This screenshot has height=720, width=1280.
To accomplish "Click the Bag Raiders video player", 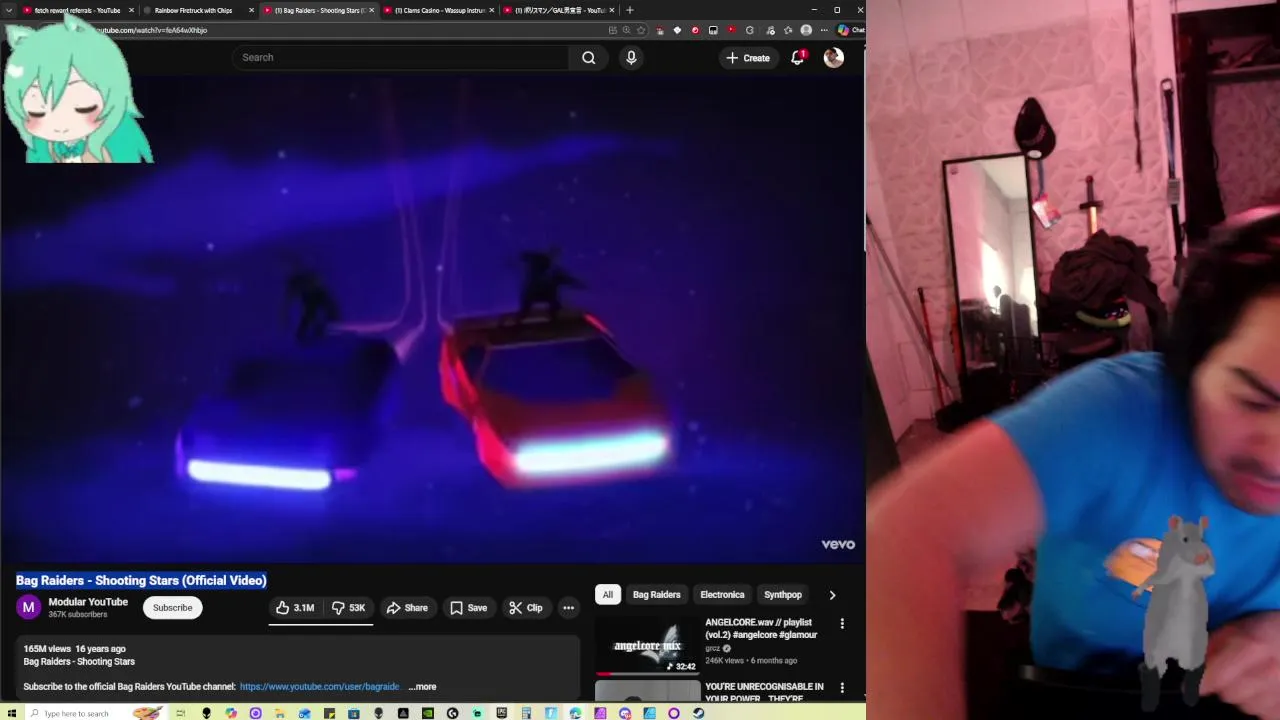I will pyautogui.click(x=432, y=320).
